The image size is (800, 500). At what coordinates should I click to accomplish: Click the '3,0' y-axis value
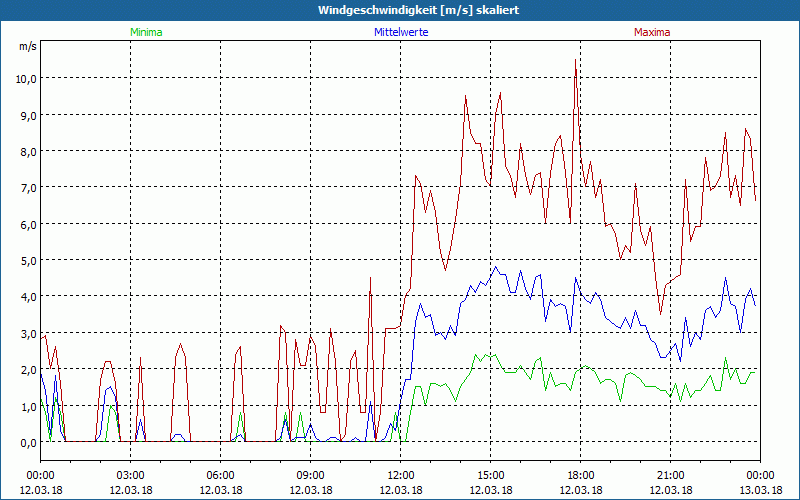point(29,334)
